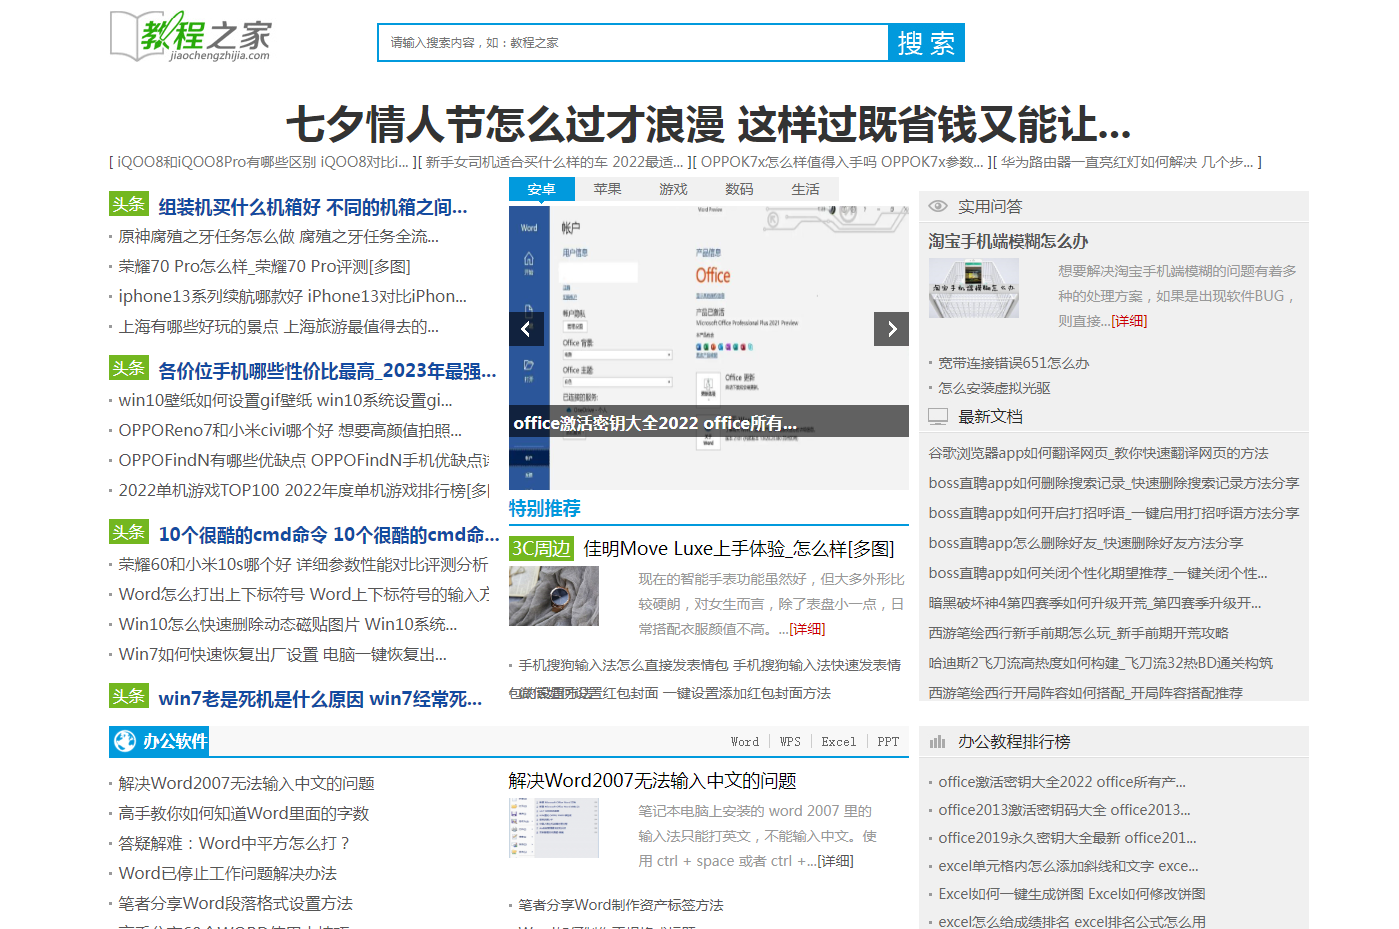Viewport: 1399px width, 929px height.
Task: Focus the search input field
Action: click(633, 42)
